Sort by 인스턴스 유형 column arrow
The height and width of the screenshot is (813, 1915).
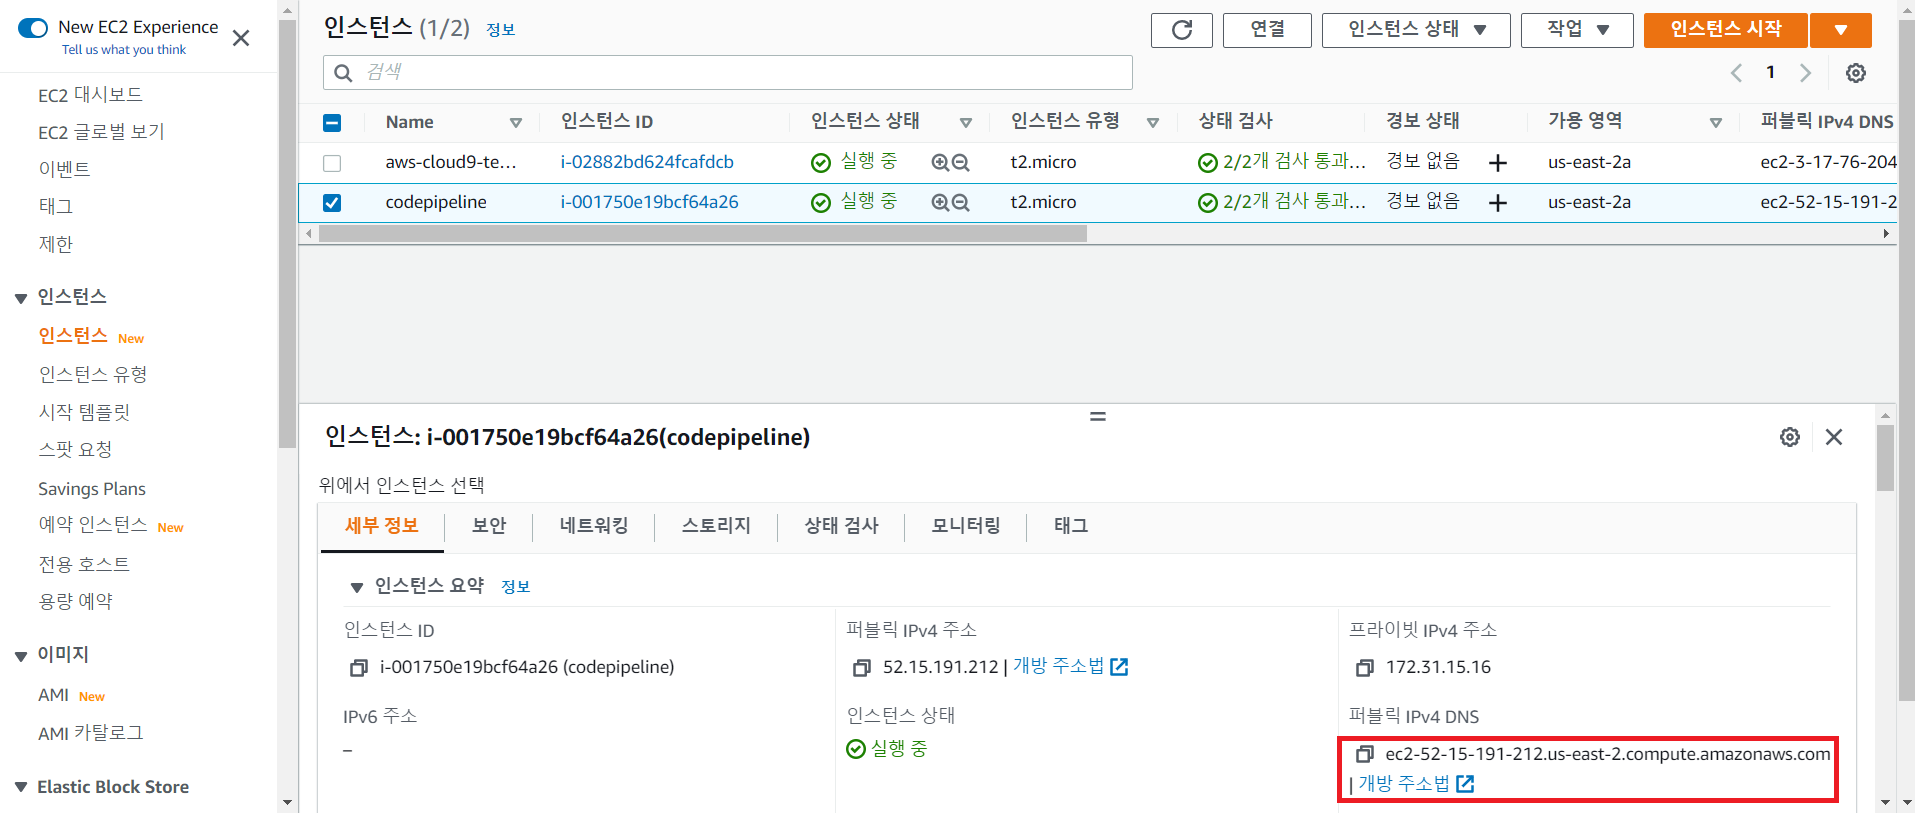pos(1153,123)
